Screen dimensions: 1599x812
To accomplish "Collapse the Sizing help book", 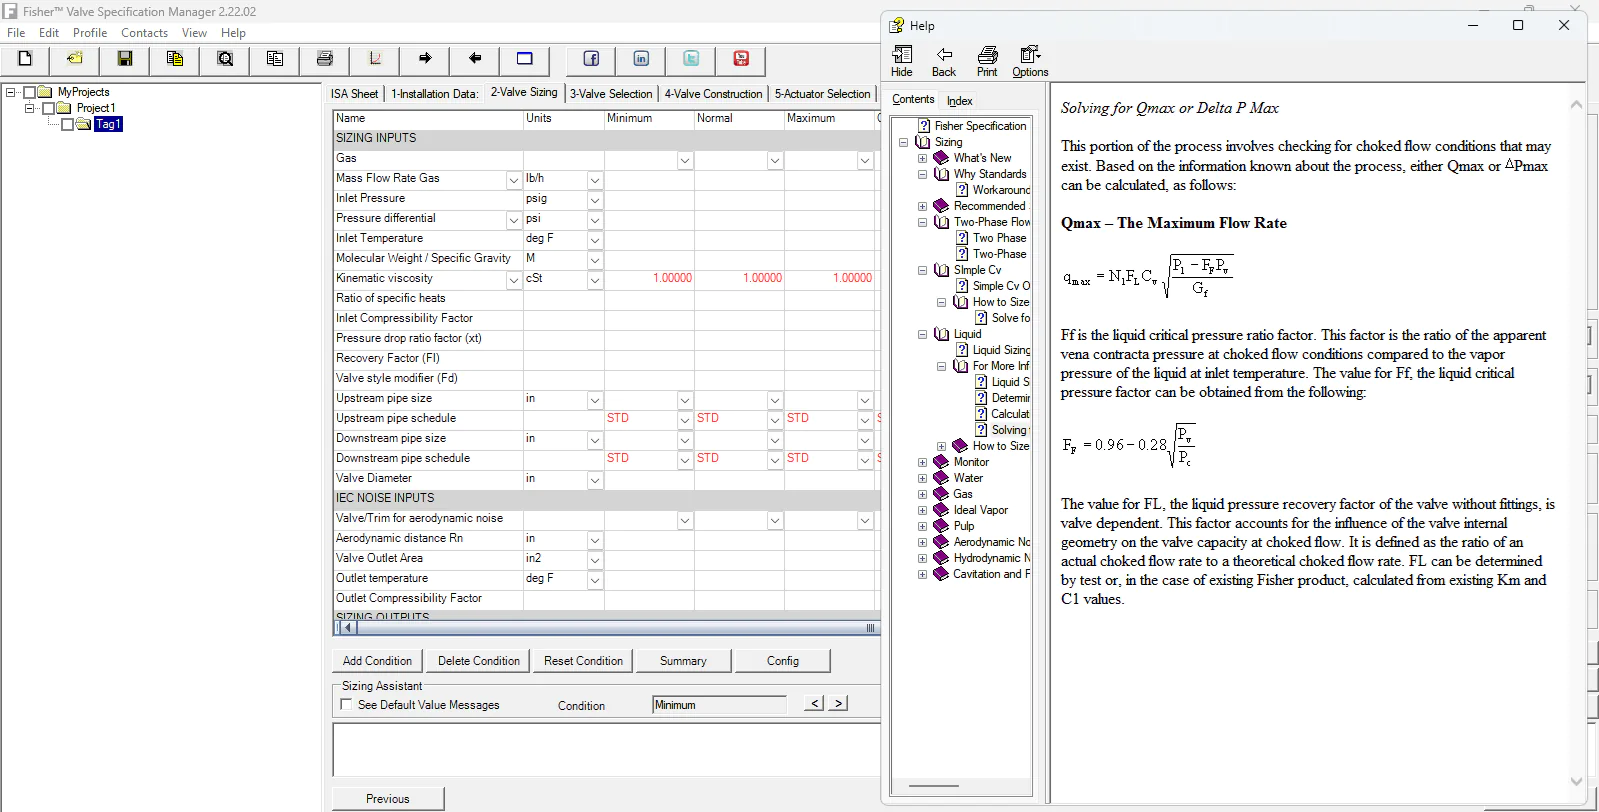I will (903, 142).
